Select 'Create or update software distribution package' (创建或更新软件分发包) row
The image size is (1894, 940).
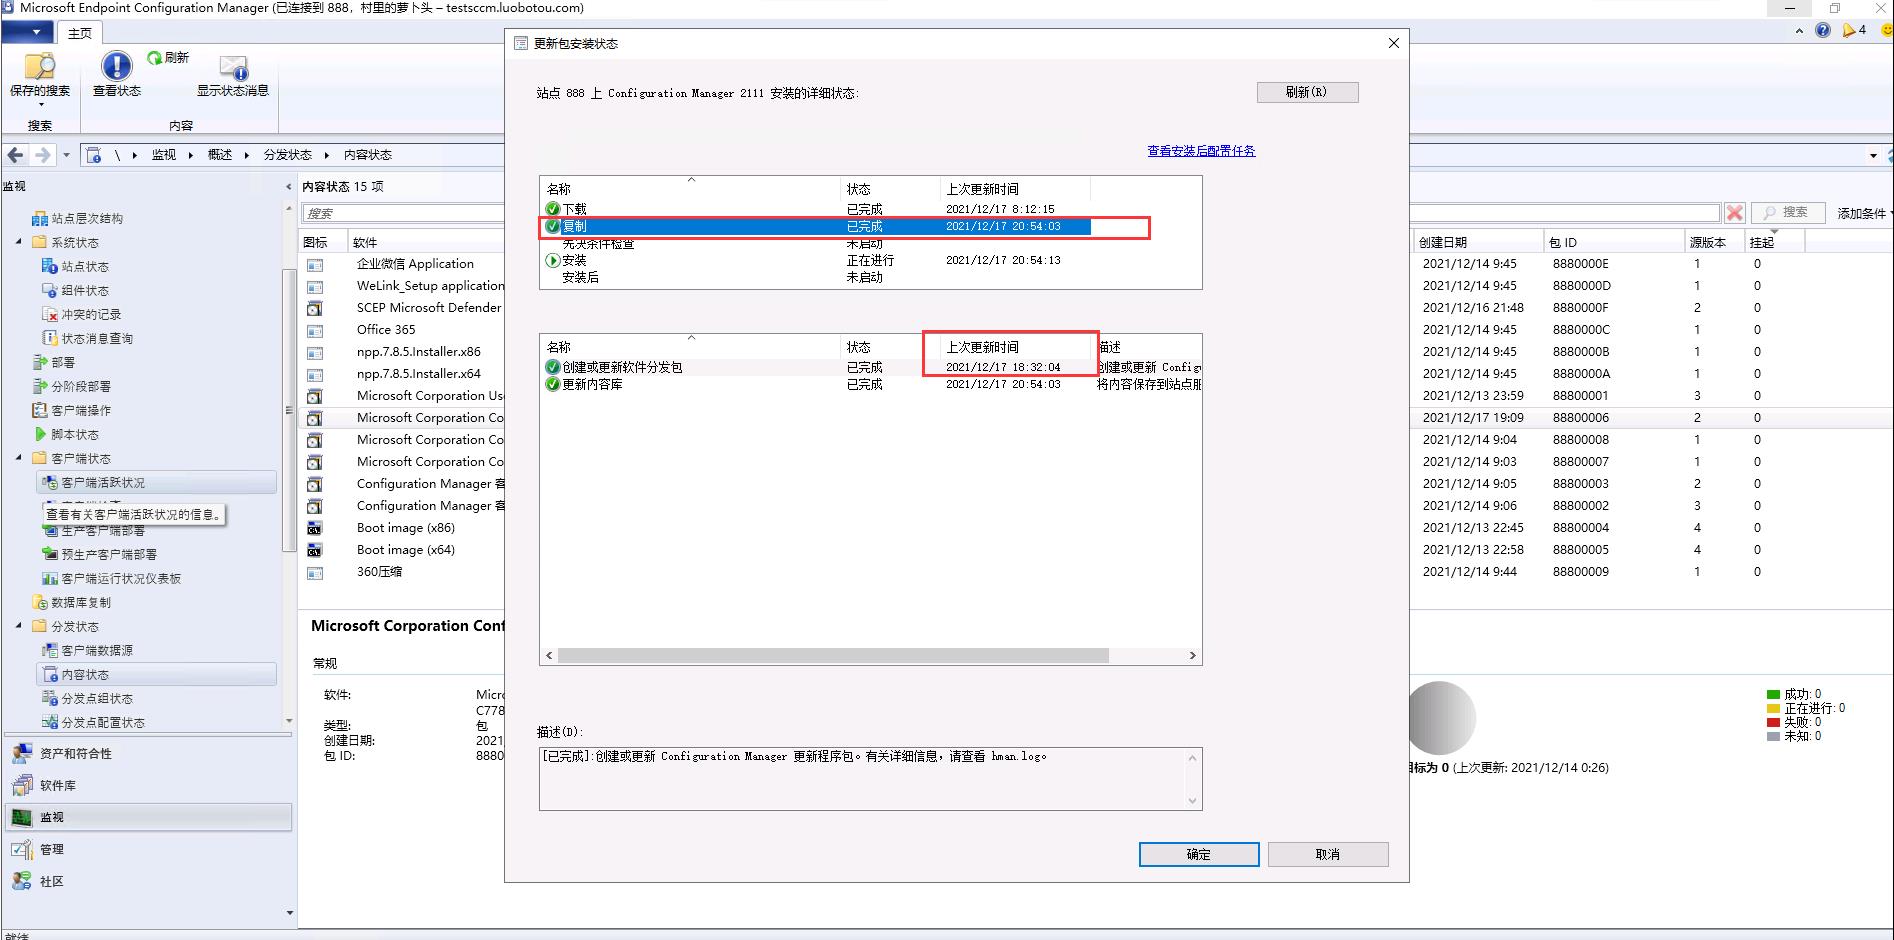pyautogui.click(x=870, y=367)
